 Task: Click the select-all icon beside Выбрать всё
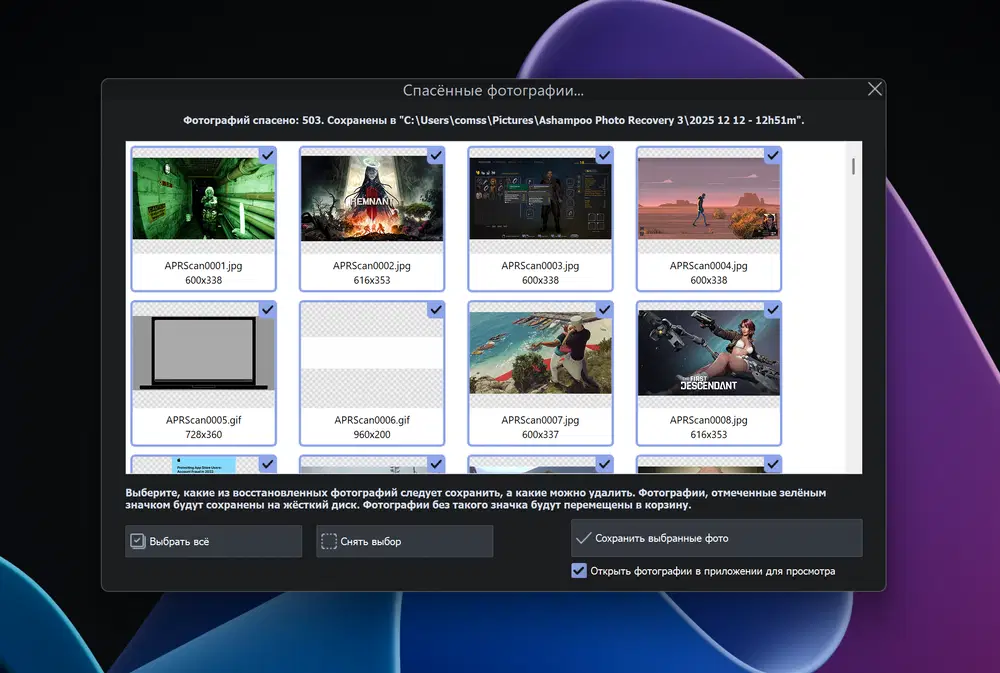tap(138, 541)
